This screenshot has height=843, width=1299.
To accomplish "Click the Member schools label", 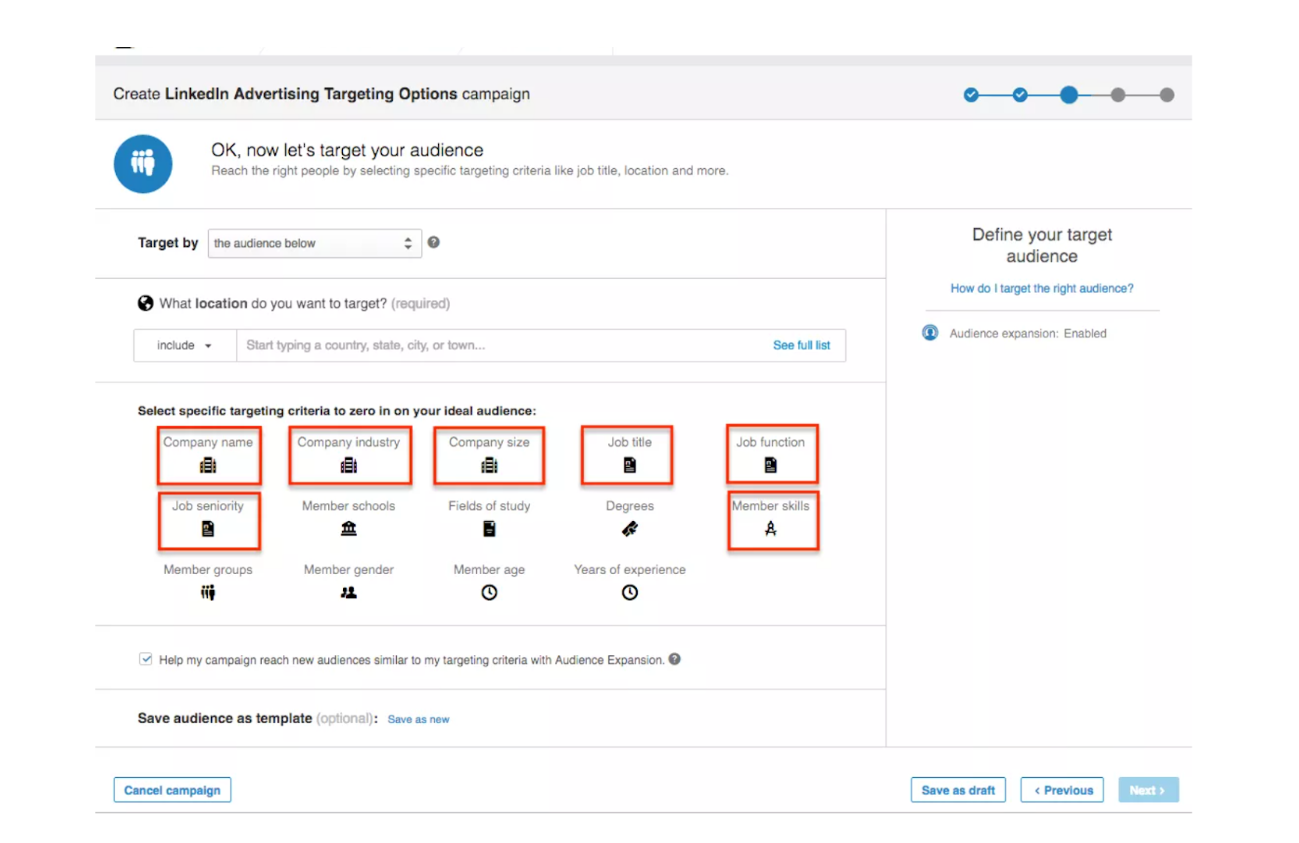I will 349,506.
